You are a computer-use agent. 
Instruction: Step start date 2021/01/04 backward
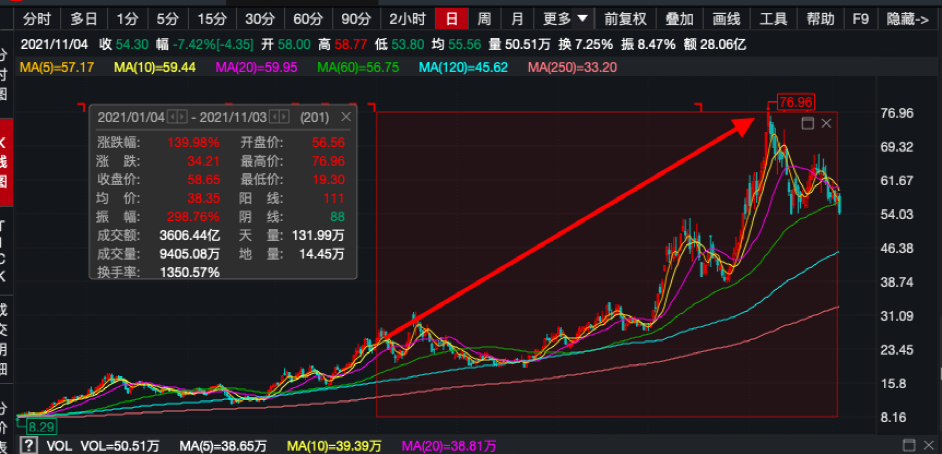(x=171, y=117)
